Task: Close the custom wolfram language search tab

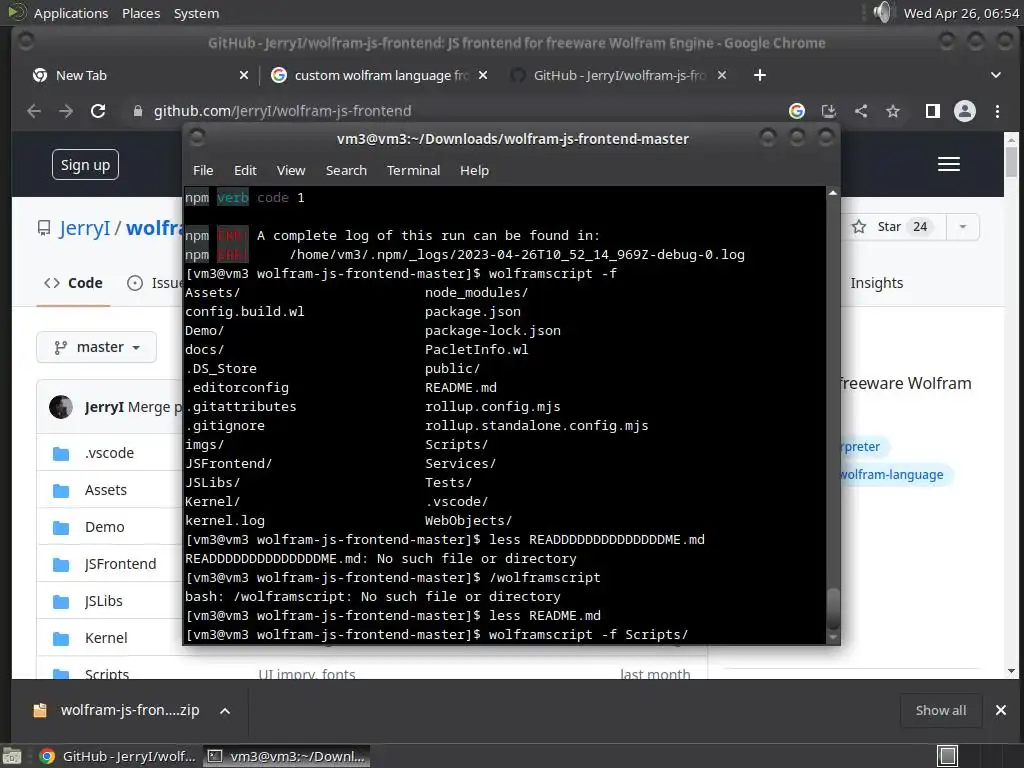Action: click(483, 75)
